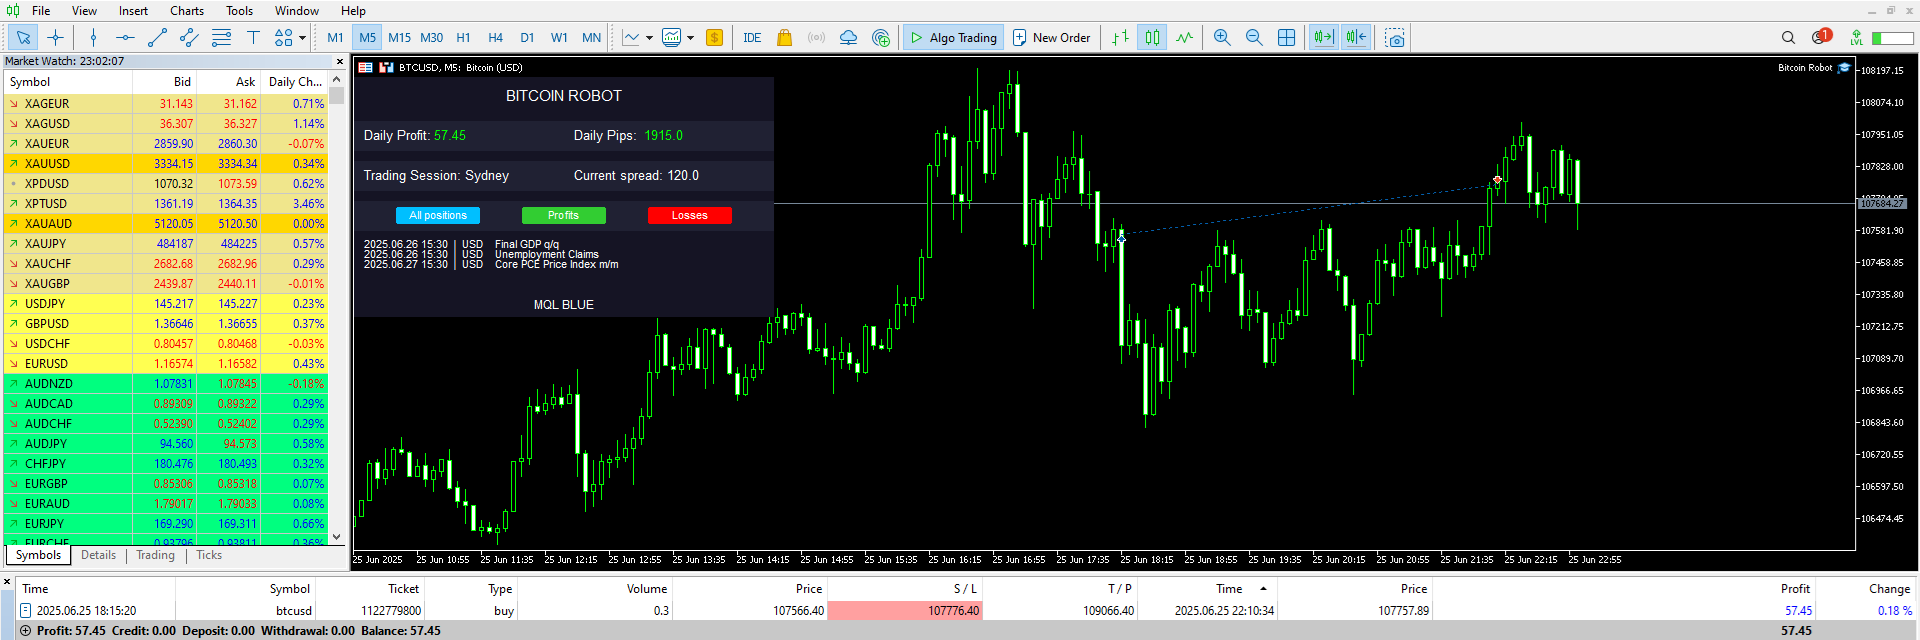Zoom in on the chart
This screenshot has width=1920, height=640.
[x=1222, y=38]
